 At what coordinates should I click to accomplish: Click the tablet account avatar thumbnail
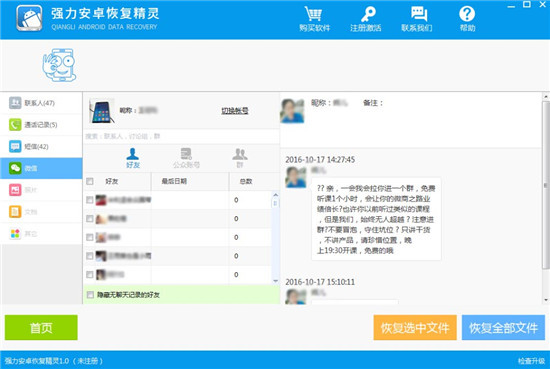102,110
